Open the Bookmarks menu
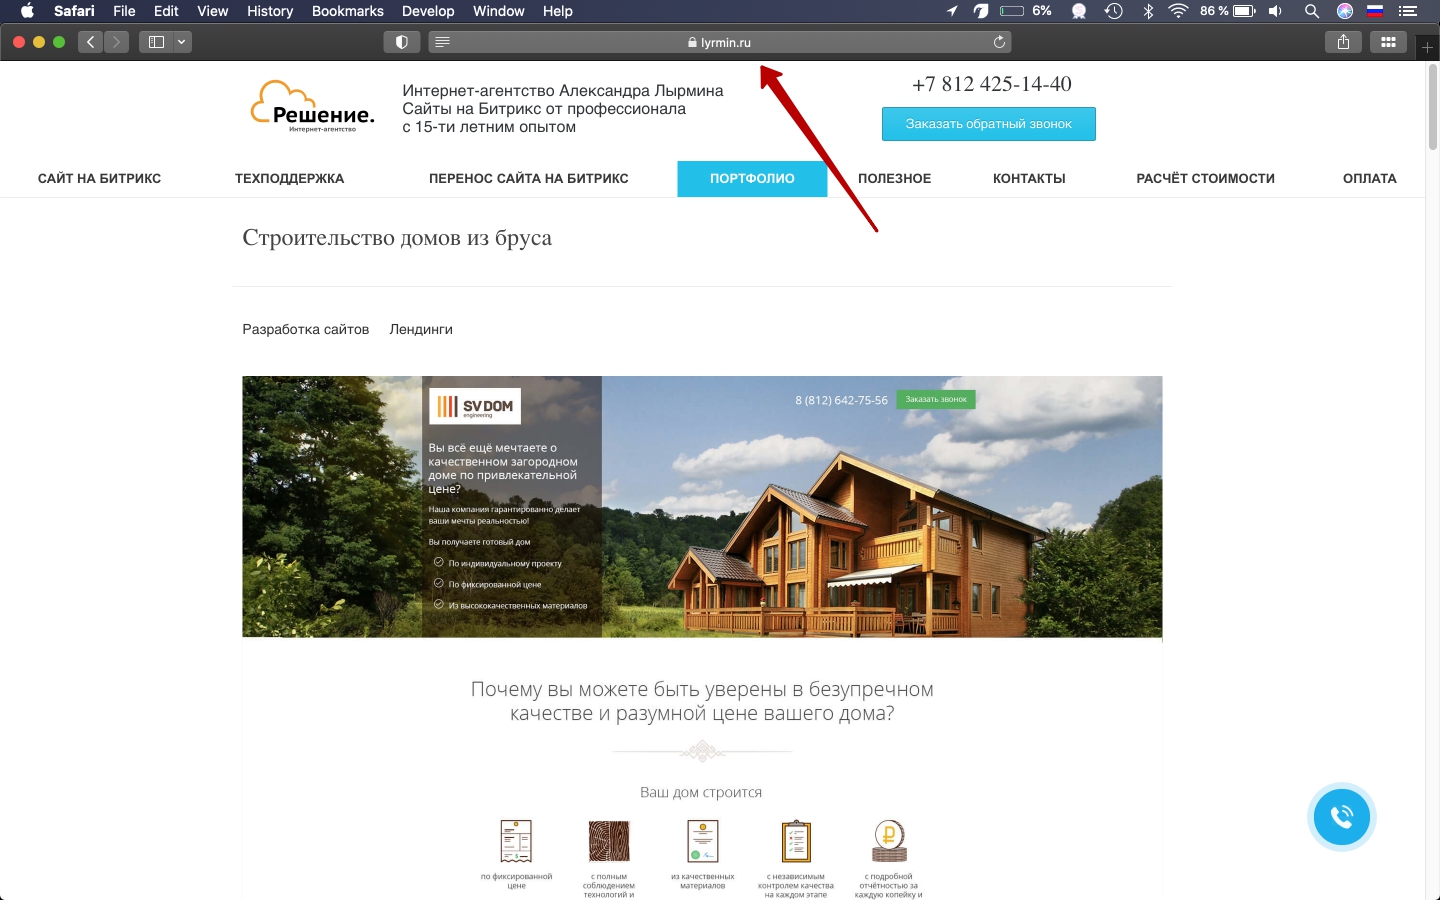 (347, 11)
